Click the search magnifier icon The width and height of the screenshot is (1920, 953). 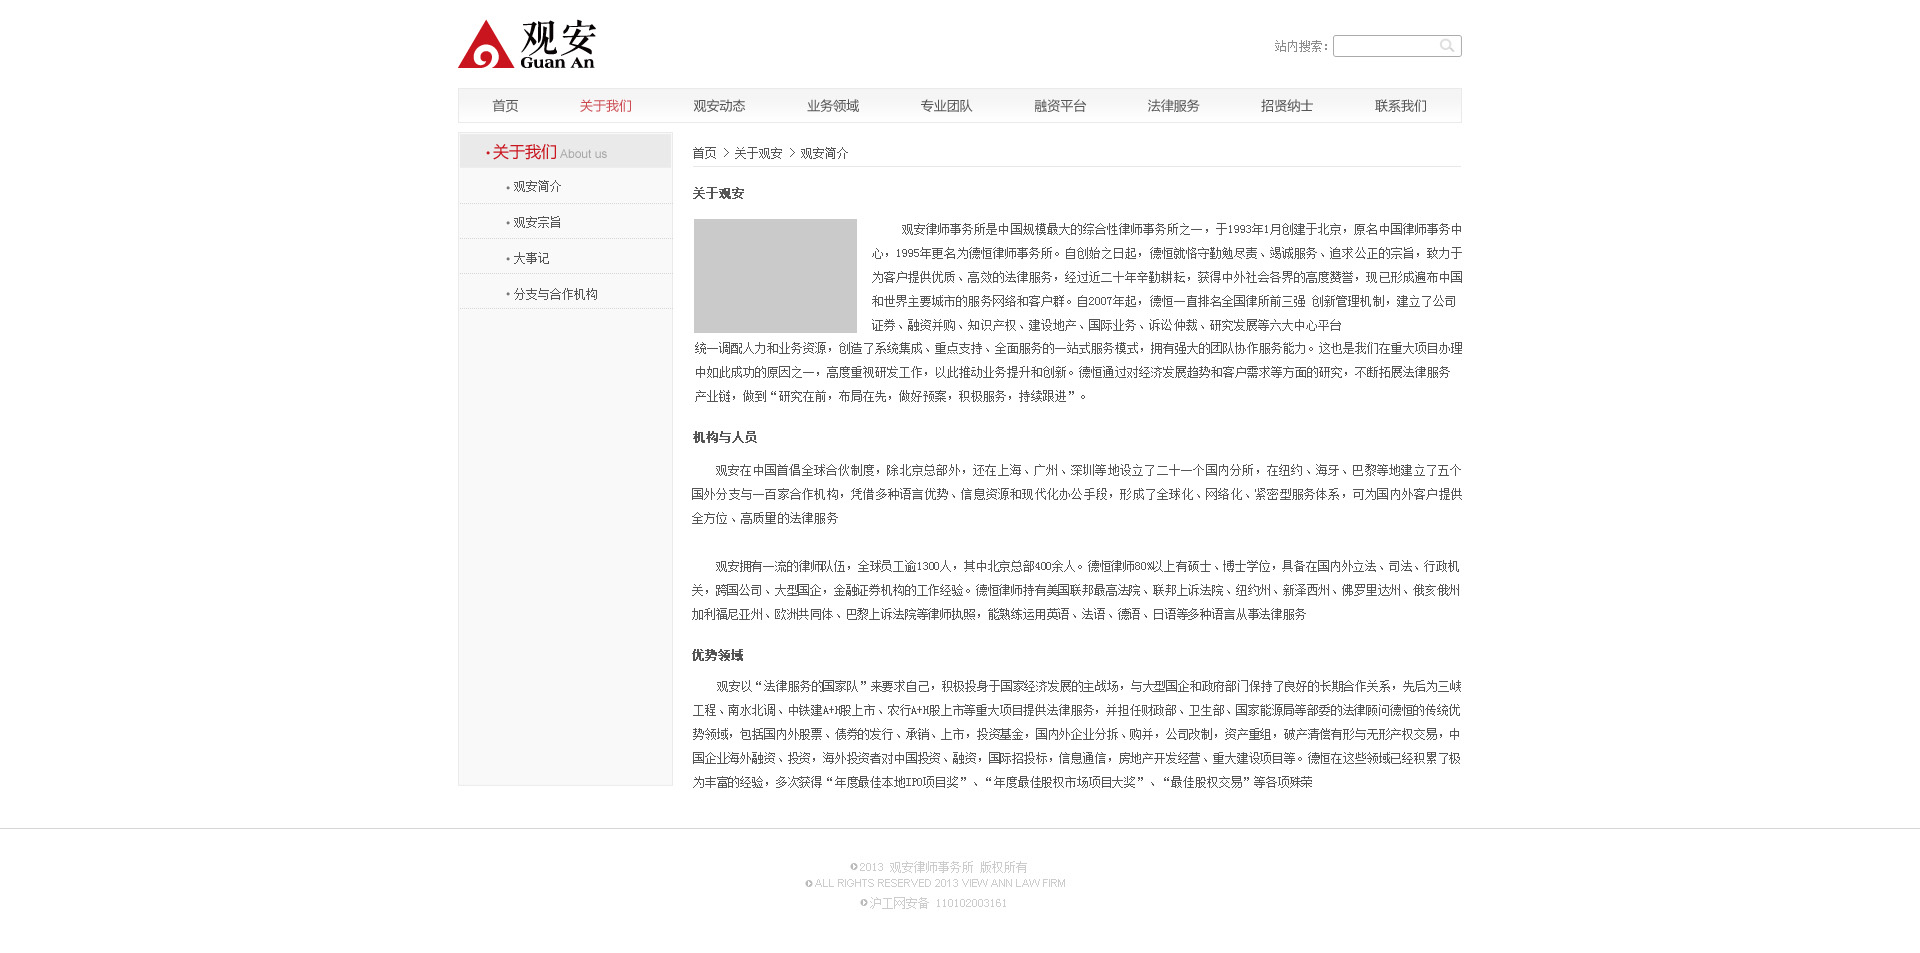pyautogui.click(x=1446, y=46)
